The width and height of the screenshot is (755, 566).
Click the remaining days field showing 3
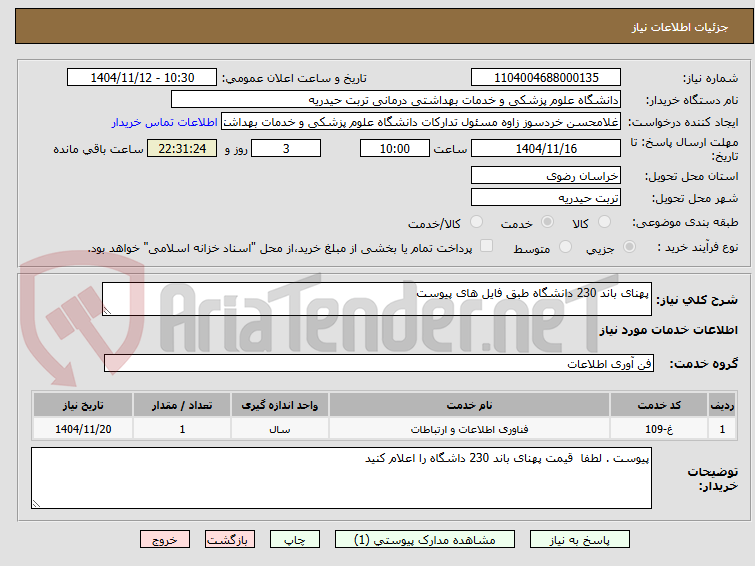pos(286,148)
